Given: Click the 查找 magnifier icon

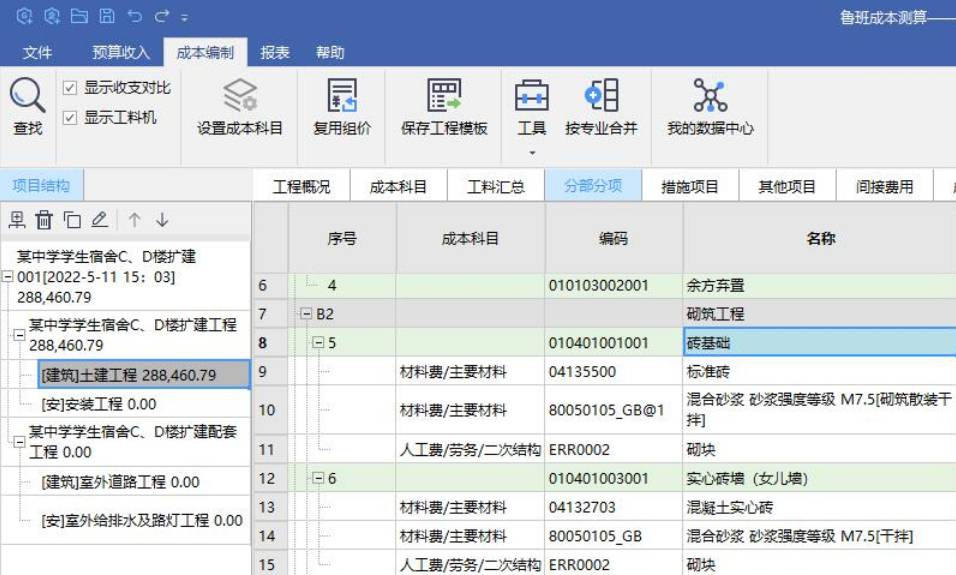Looking at the screenshot, I should [27, 95].
